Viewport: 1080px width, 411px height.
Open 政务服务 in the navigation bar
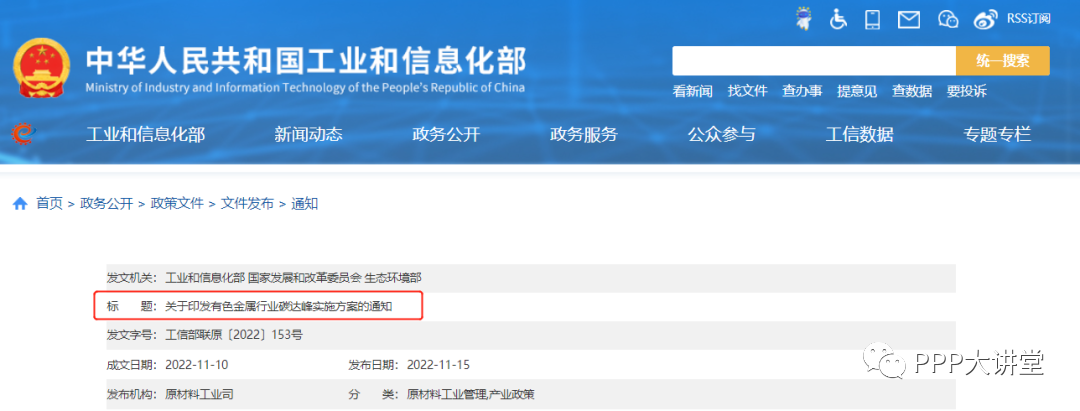pos(584,135)
